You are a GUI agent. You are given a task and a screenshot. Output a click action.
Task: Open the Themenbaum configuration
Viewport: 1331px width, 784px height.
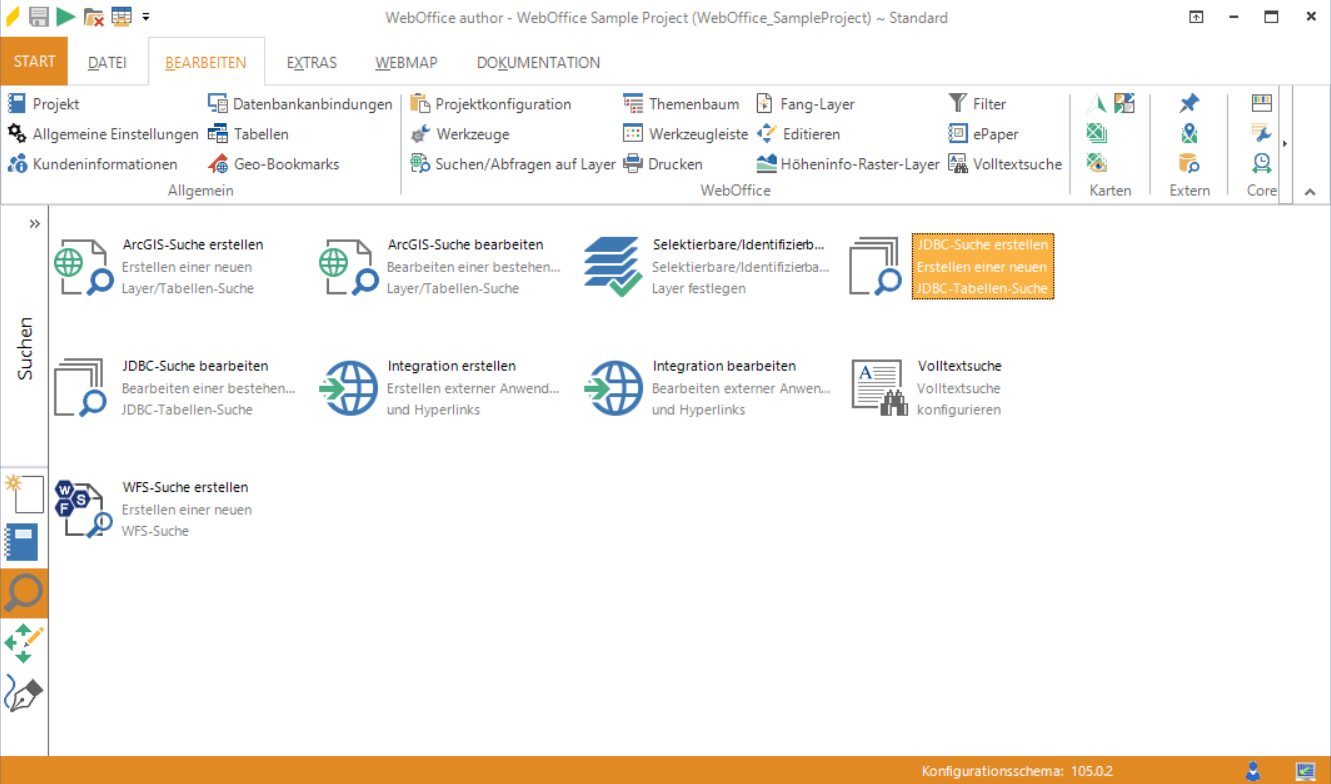[681, 104]
